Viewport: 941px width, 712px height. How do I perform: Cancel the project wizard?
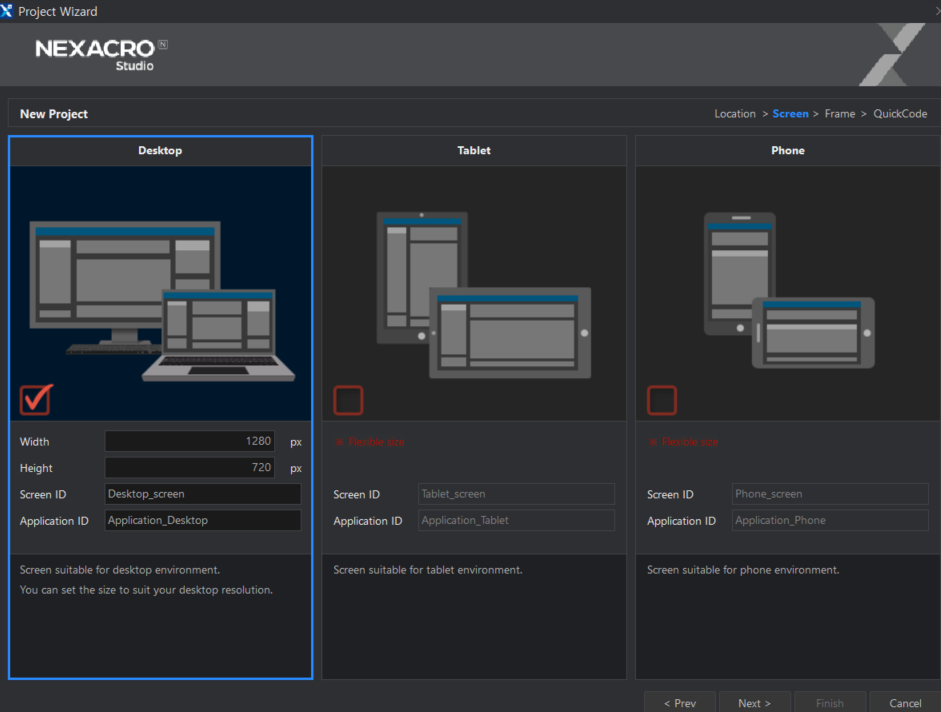(x=905, y=702)
